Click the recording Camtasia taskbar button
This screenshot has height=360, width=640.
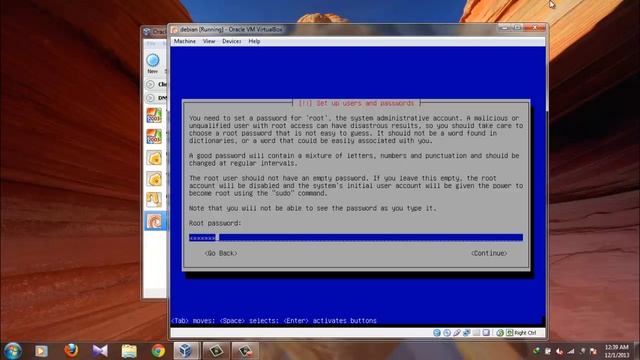click(245, 351)
